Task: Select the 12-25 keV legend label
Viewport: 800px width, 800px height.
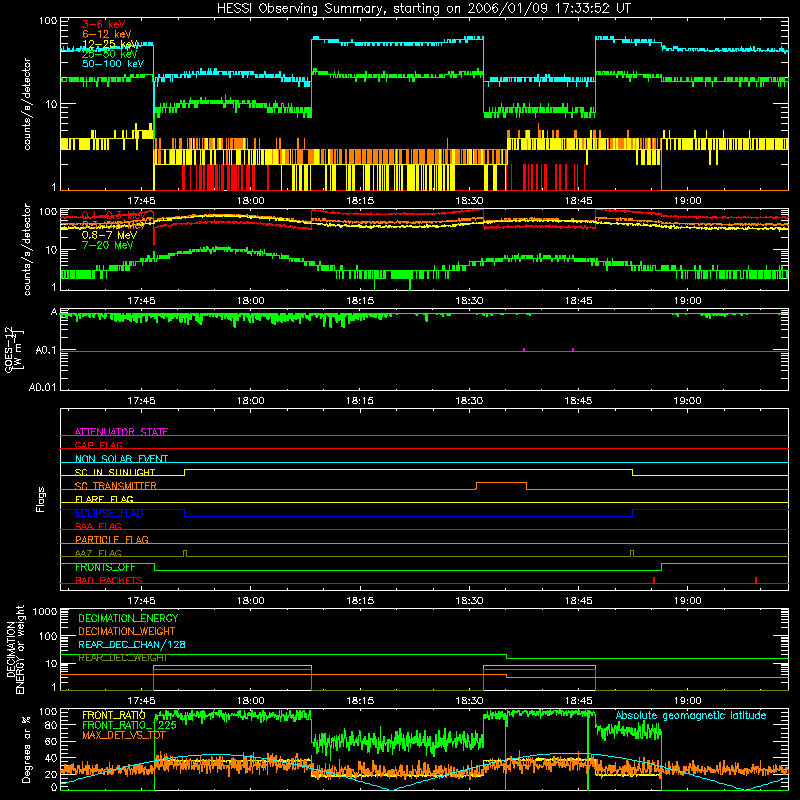Action: point(110,44)
